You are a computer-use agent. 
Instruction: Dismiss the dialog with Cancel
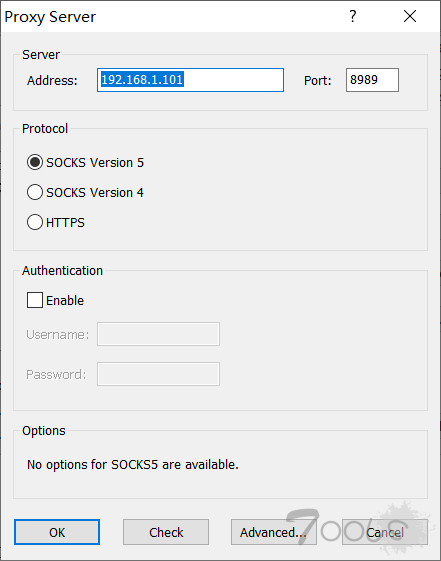coord(385,532)
